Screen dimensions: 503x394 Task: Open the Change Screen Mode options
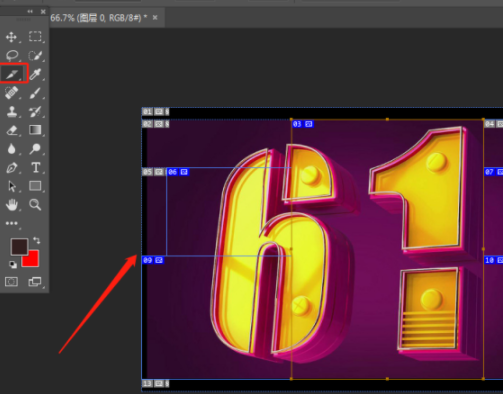[35, 282]
